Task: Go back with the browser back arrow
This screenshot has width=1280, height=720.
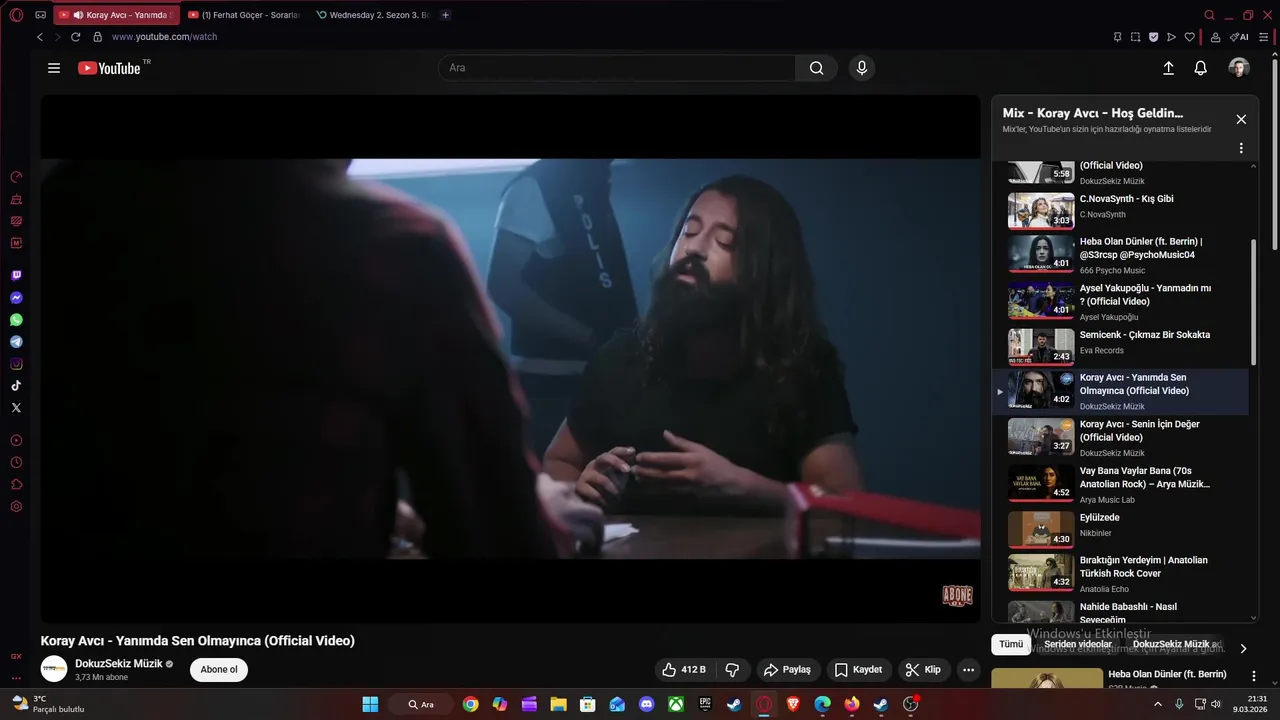Action: 40,37
